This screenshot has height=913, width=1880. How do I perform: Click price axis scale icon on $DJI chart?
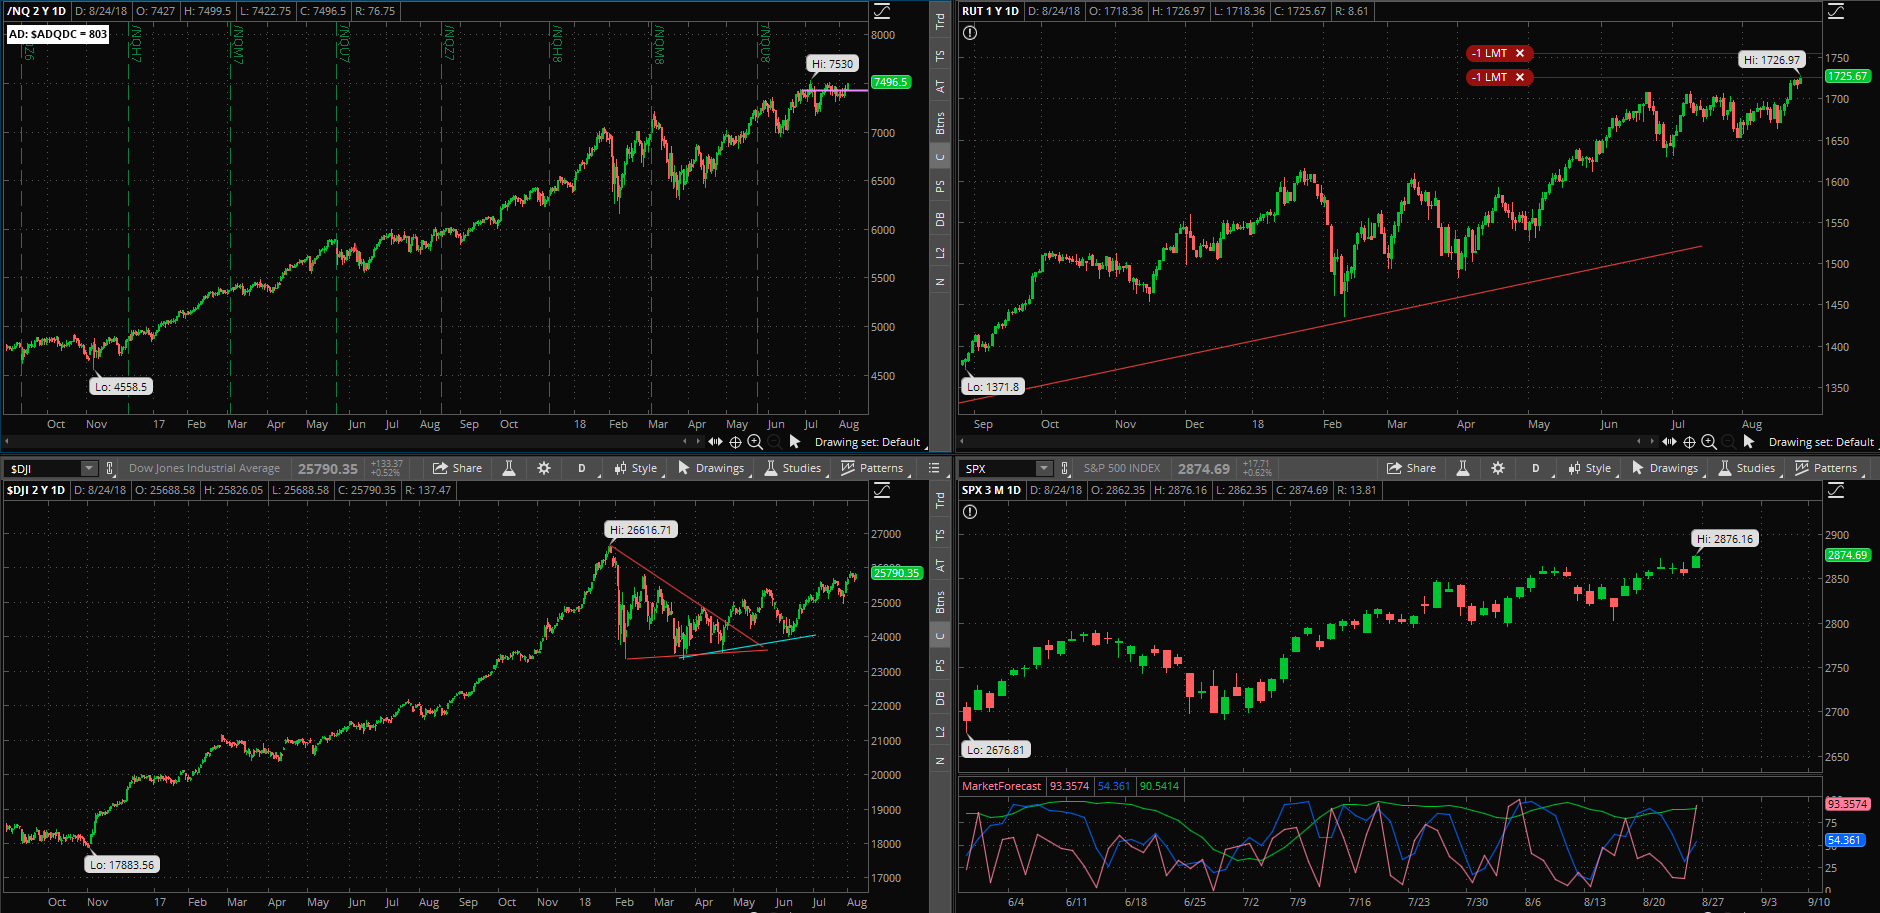pos(882,490)
